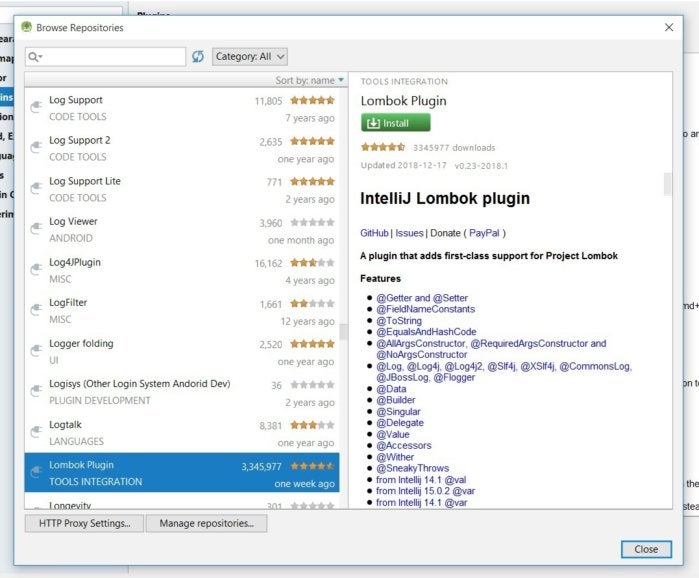The width and height of the screenshot is (699, 578).
Task: Click the star rating of Log4JPlugin
Action: [312, 262]
